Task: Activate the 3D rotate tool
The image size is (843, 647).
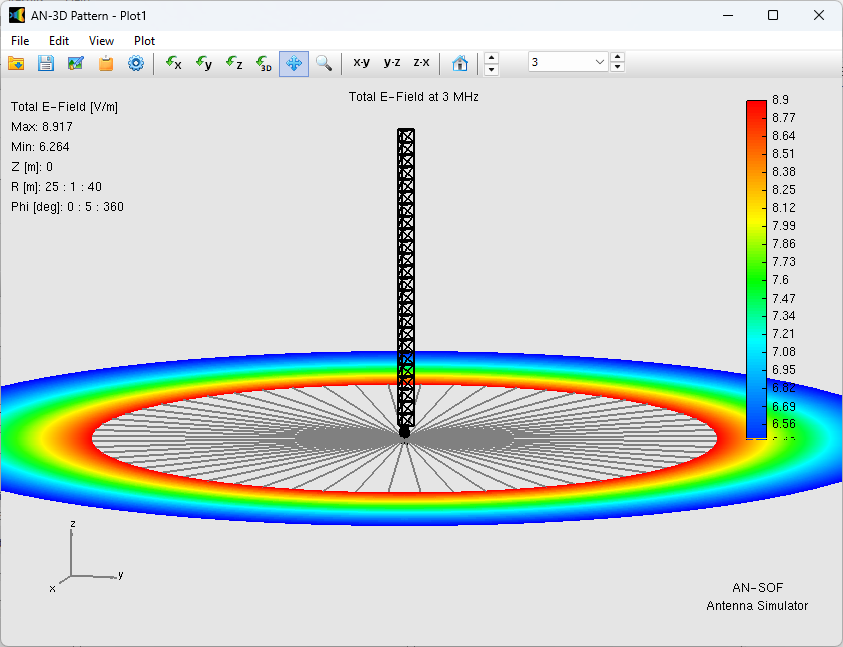Action: point(264,63)
